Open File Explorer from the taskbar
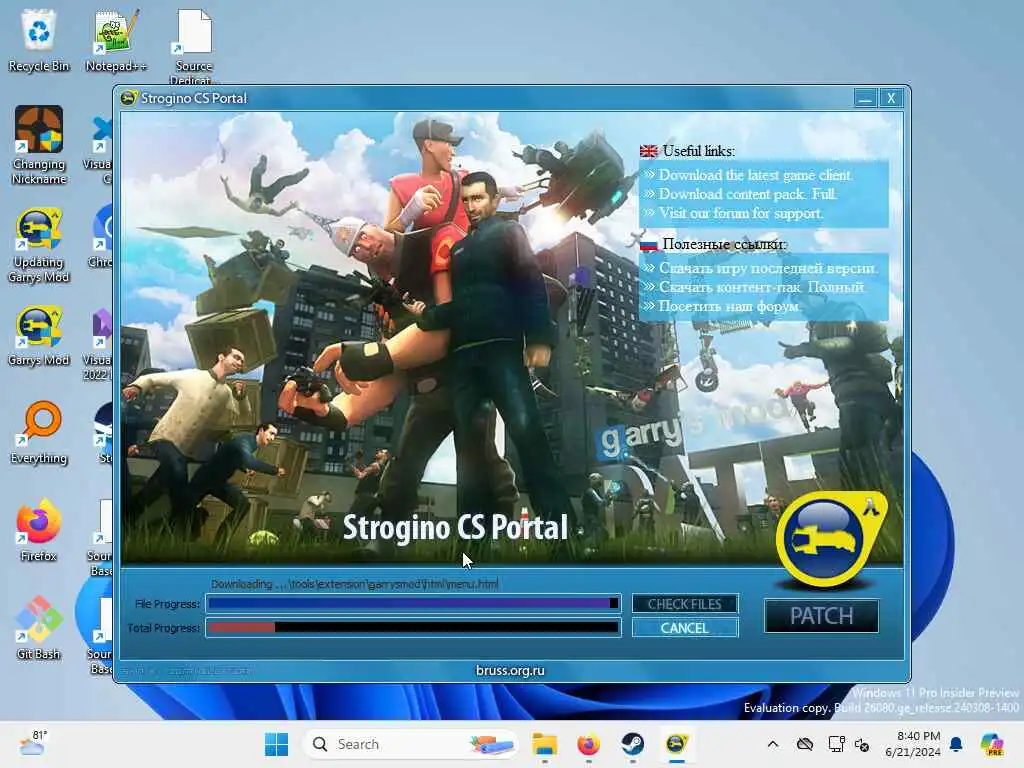Image resolution: width=1024 pixels, height=768 pixels. (x=544, y=744)
